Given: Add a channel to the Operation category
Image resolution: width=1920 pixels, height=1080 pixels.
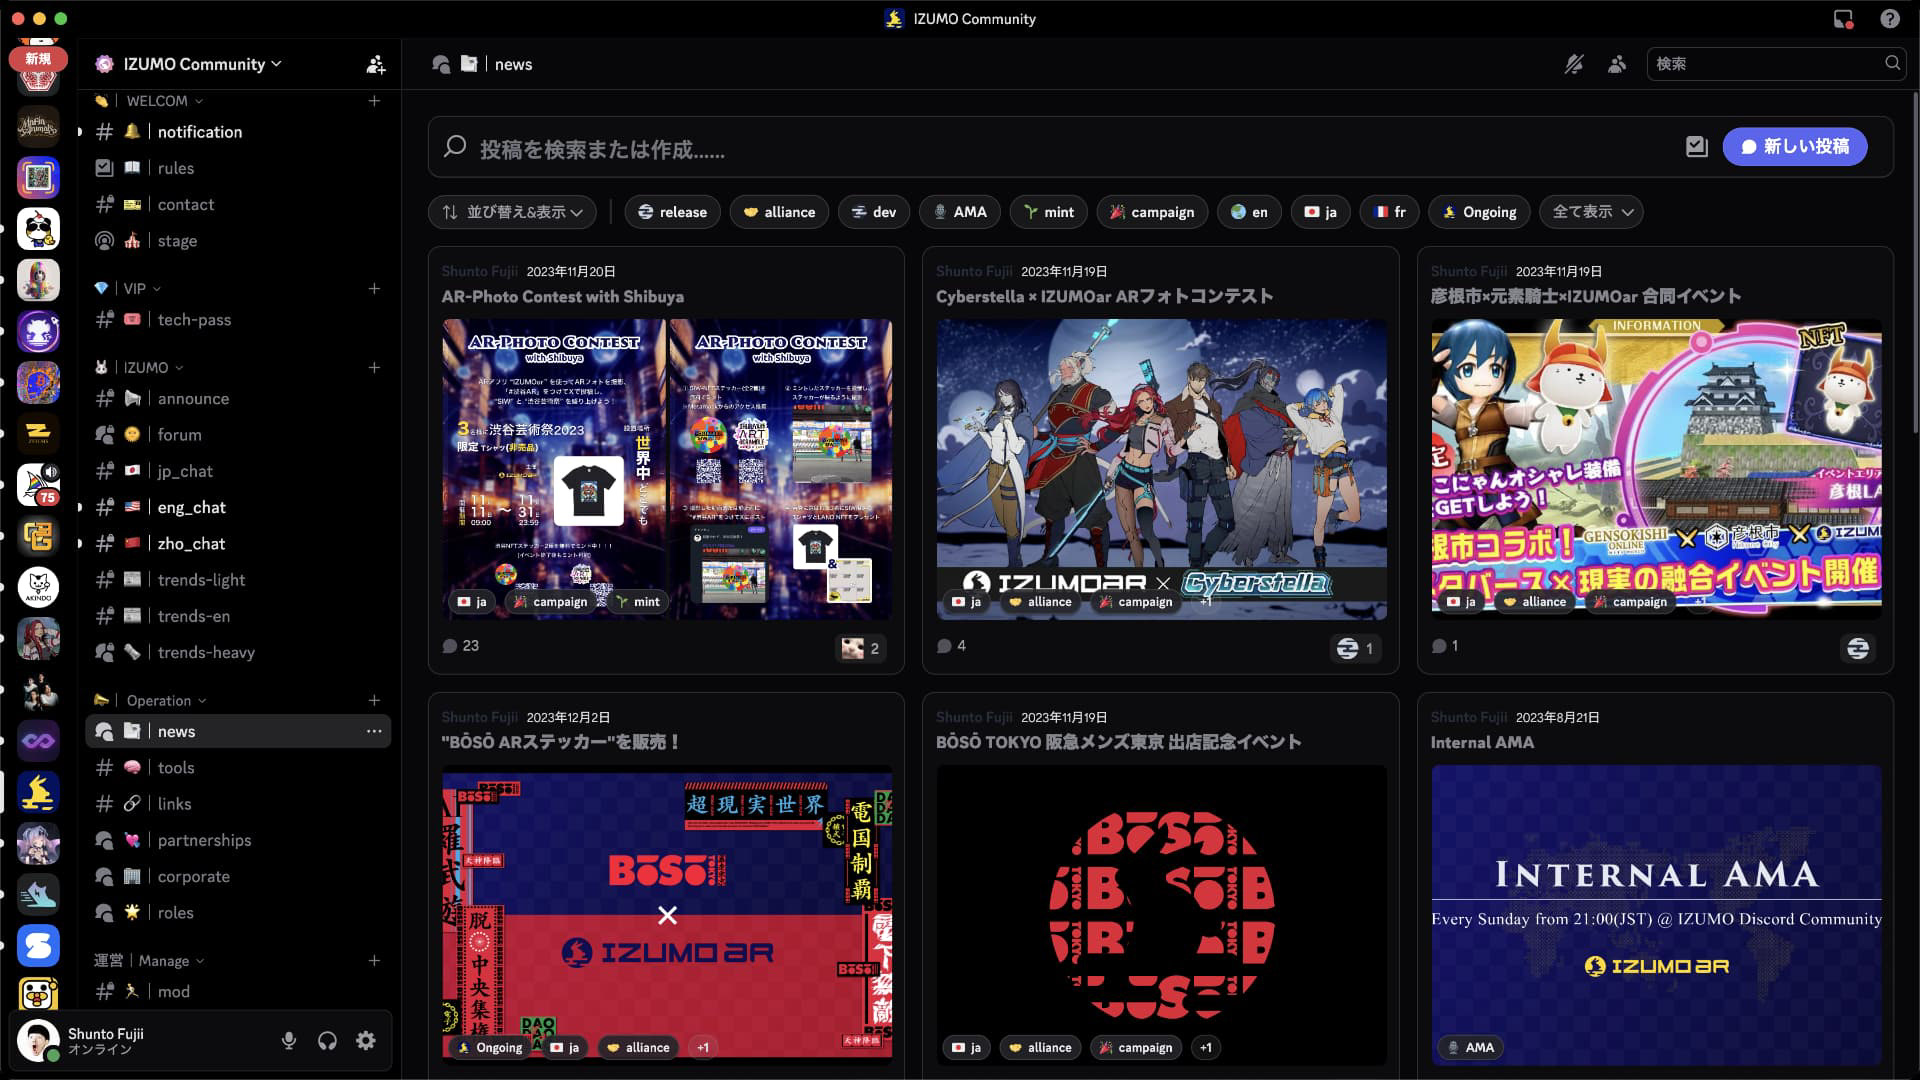Looking at the screenshot, I should [374, 700].
